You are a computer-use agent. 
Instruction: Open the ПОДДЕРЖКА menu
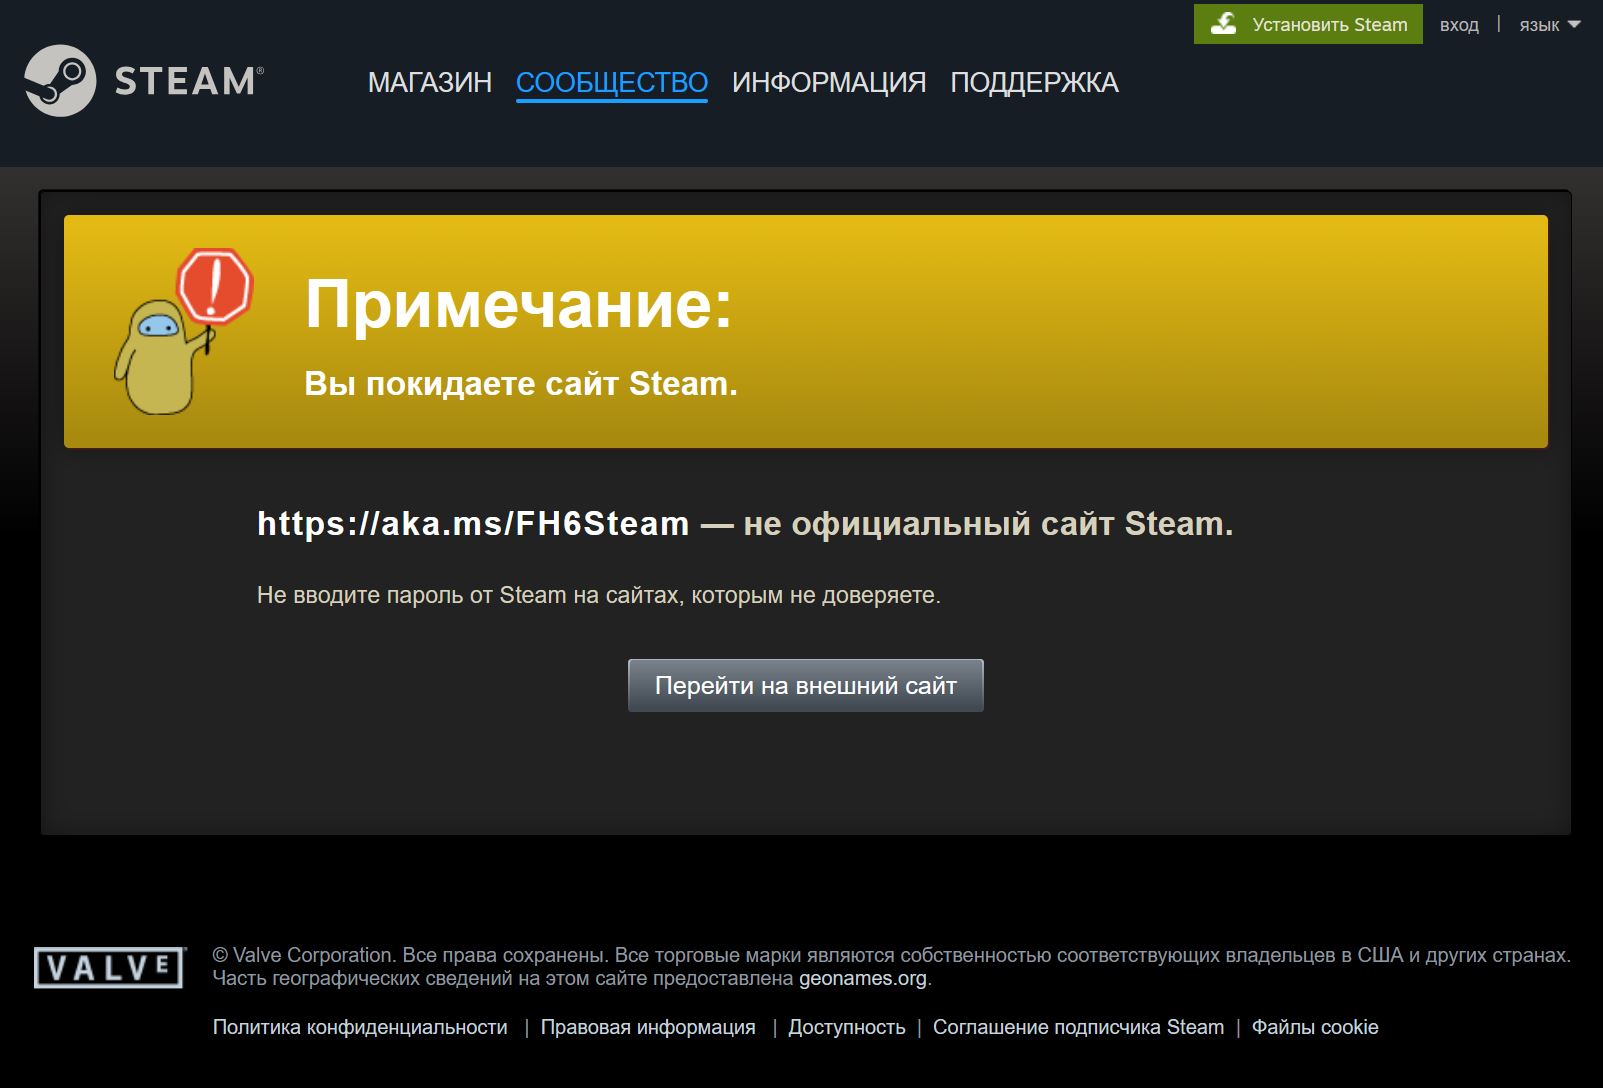coord(1034,82)
